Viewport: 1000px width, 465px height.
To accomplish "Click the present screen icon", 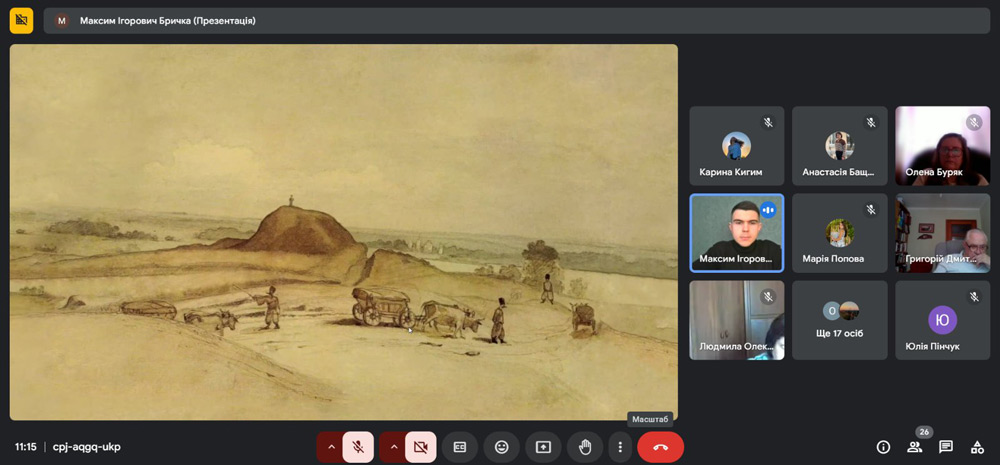I will 543,447.
